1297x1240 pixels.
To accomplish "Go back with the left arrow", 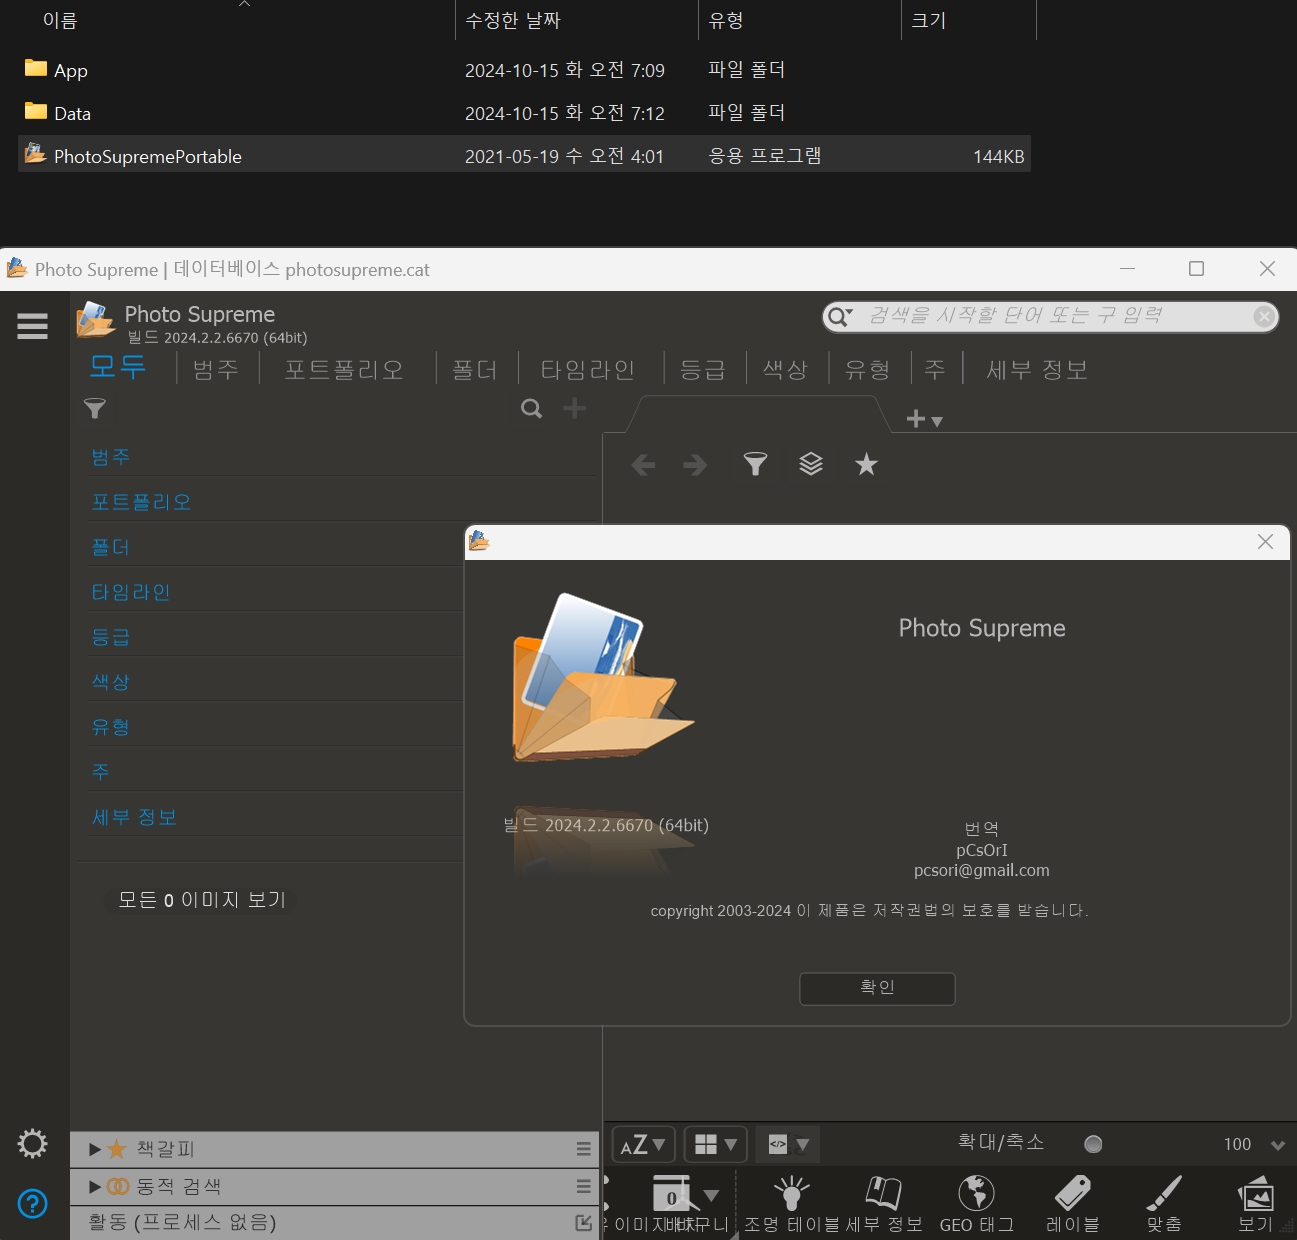I will 643,465.
